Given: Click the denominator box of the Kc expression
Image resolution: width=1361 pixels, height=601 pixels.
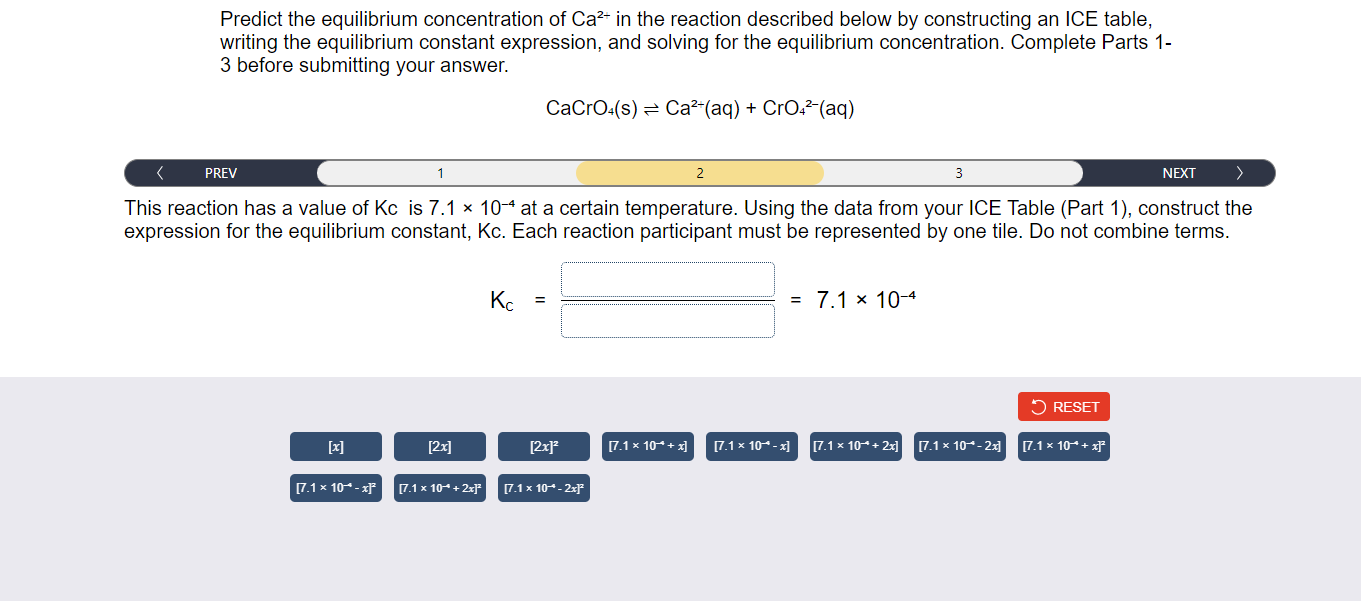Looking at the screenshot, I should click(x=668, y=320).
